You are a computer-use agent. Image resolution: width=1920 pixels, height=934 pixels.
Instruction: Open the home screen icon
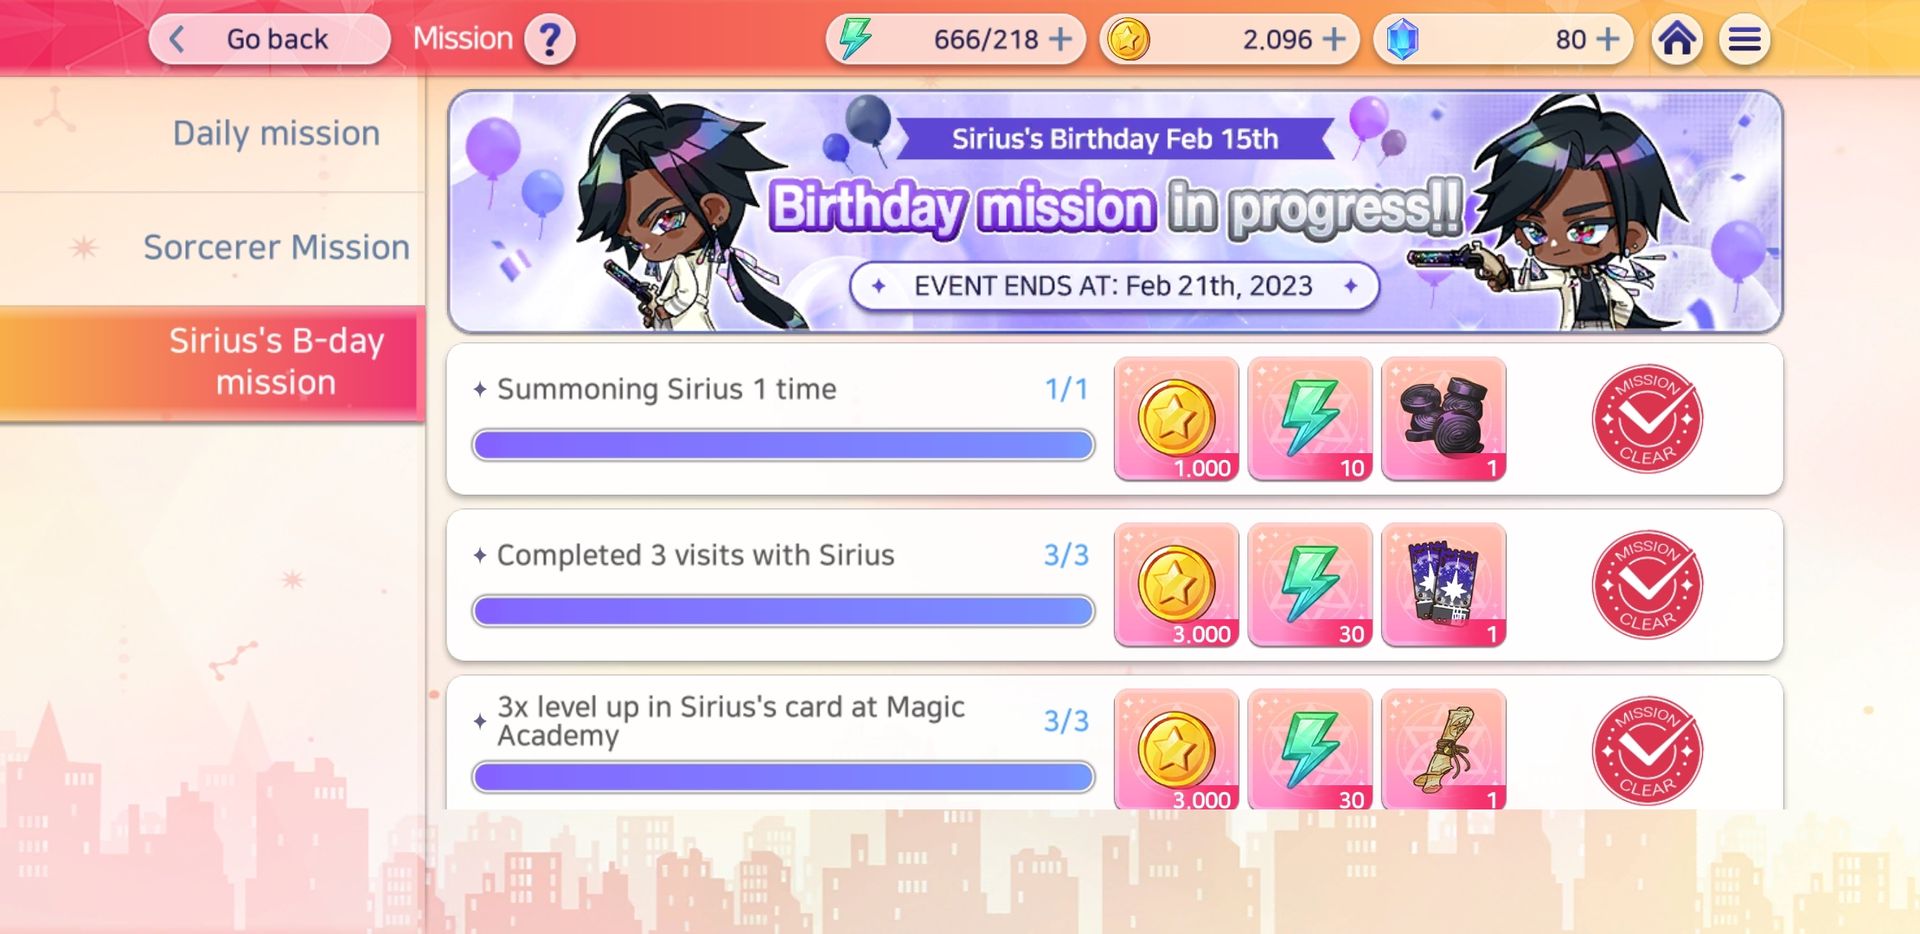click(x=1677, y=40)
